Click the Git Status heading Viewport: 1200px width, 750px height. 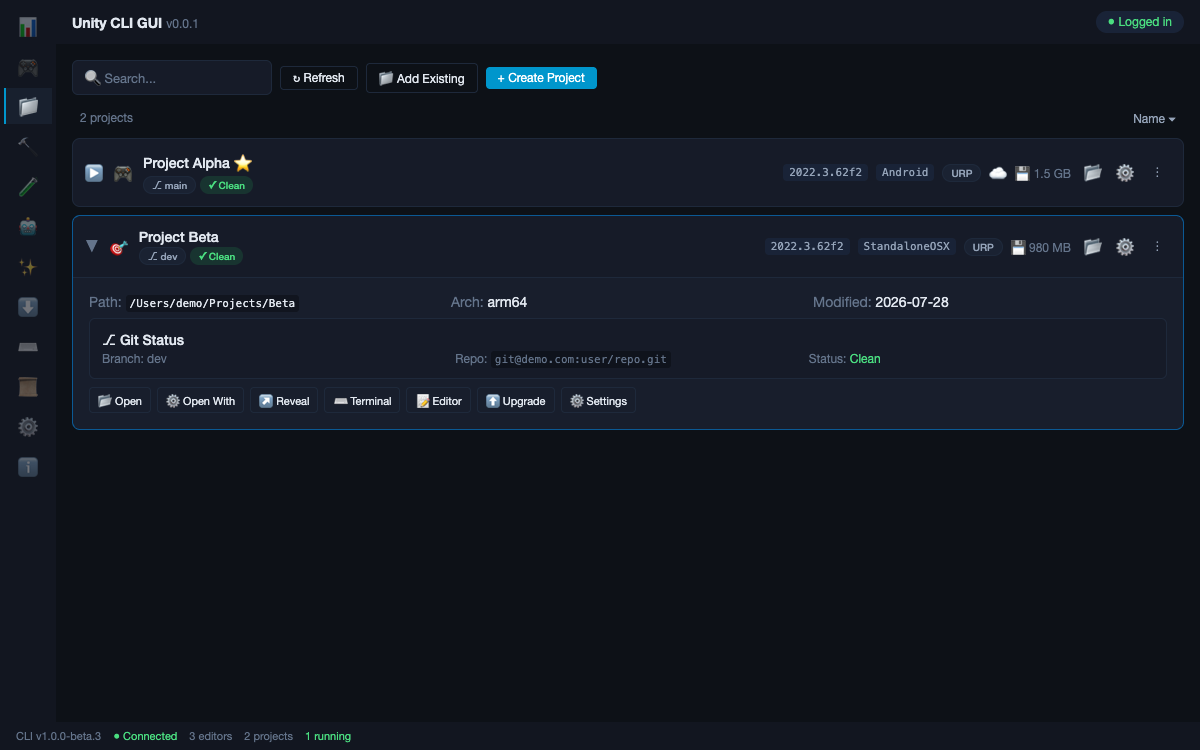tap(143, 340)
